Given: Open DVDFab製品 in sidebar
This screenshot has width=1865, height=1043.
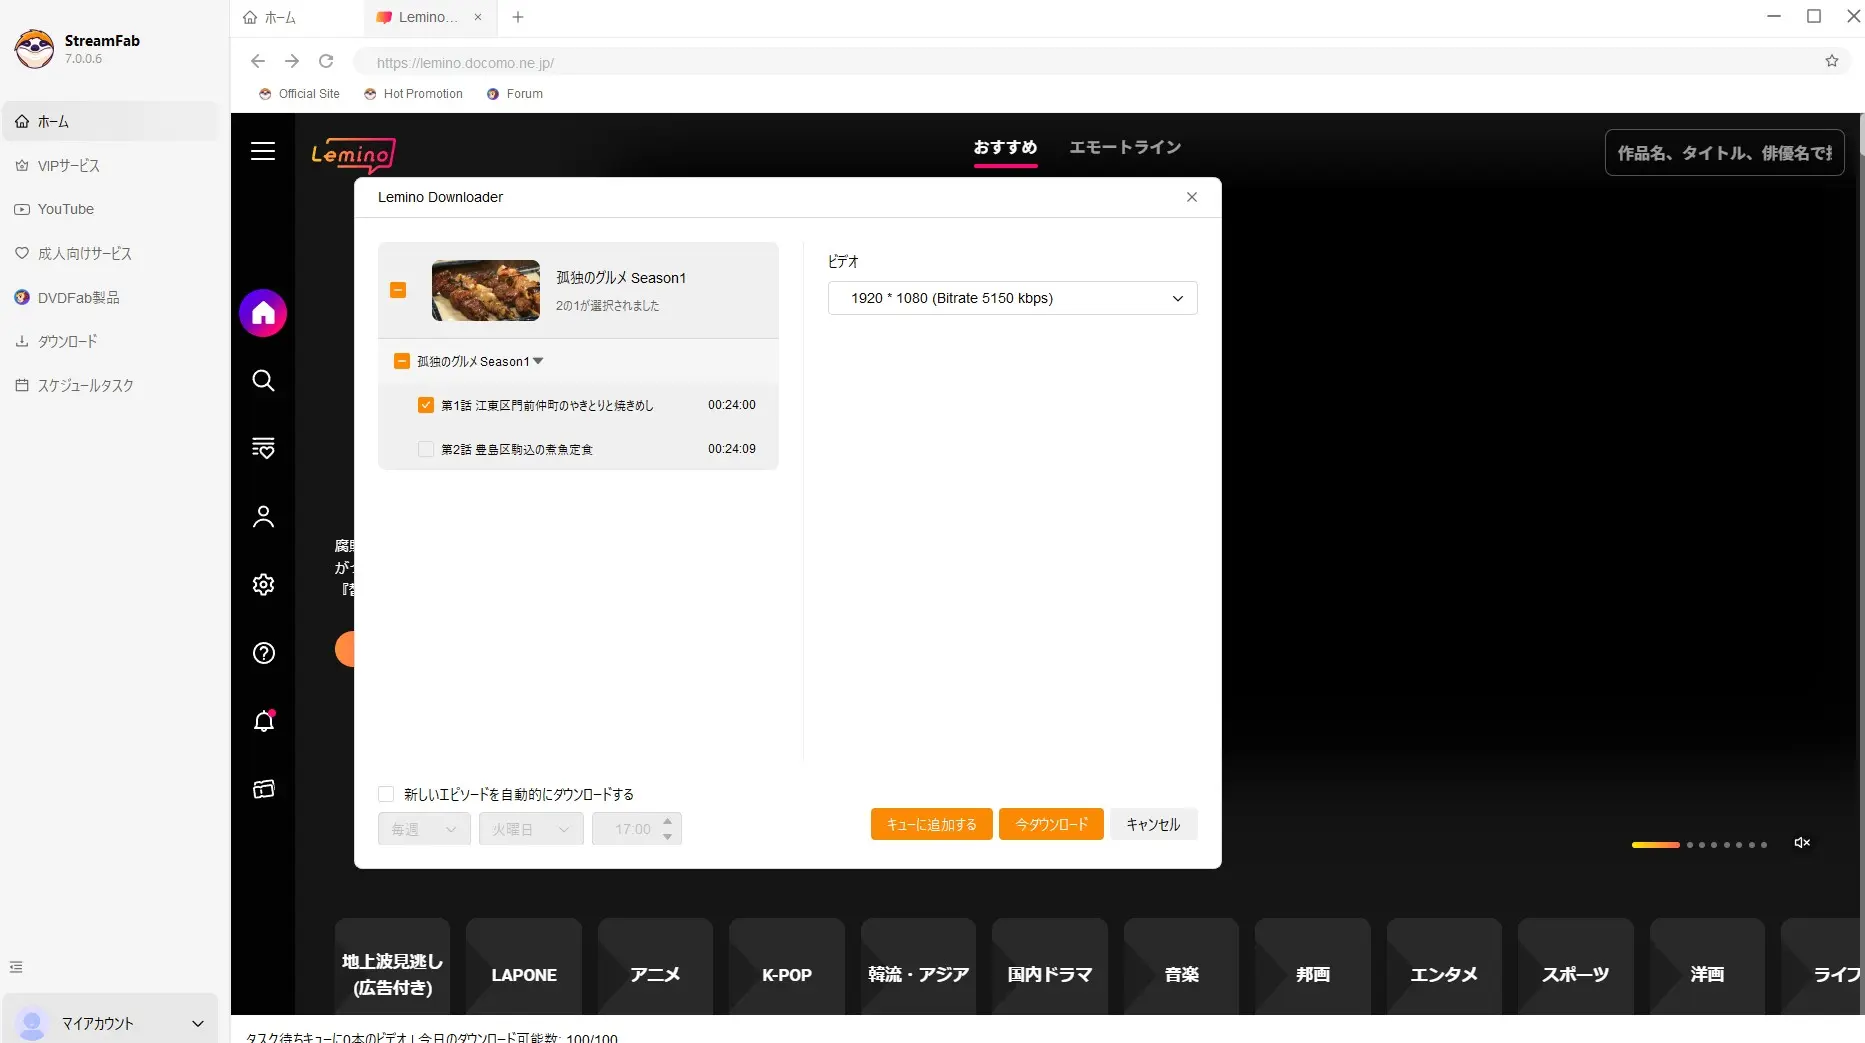Looking at the screenshot, I should point(110,297).
